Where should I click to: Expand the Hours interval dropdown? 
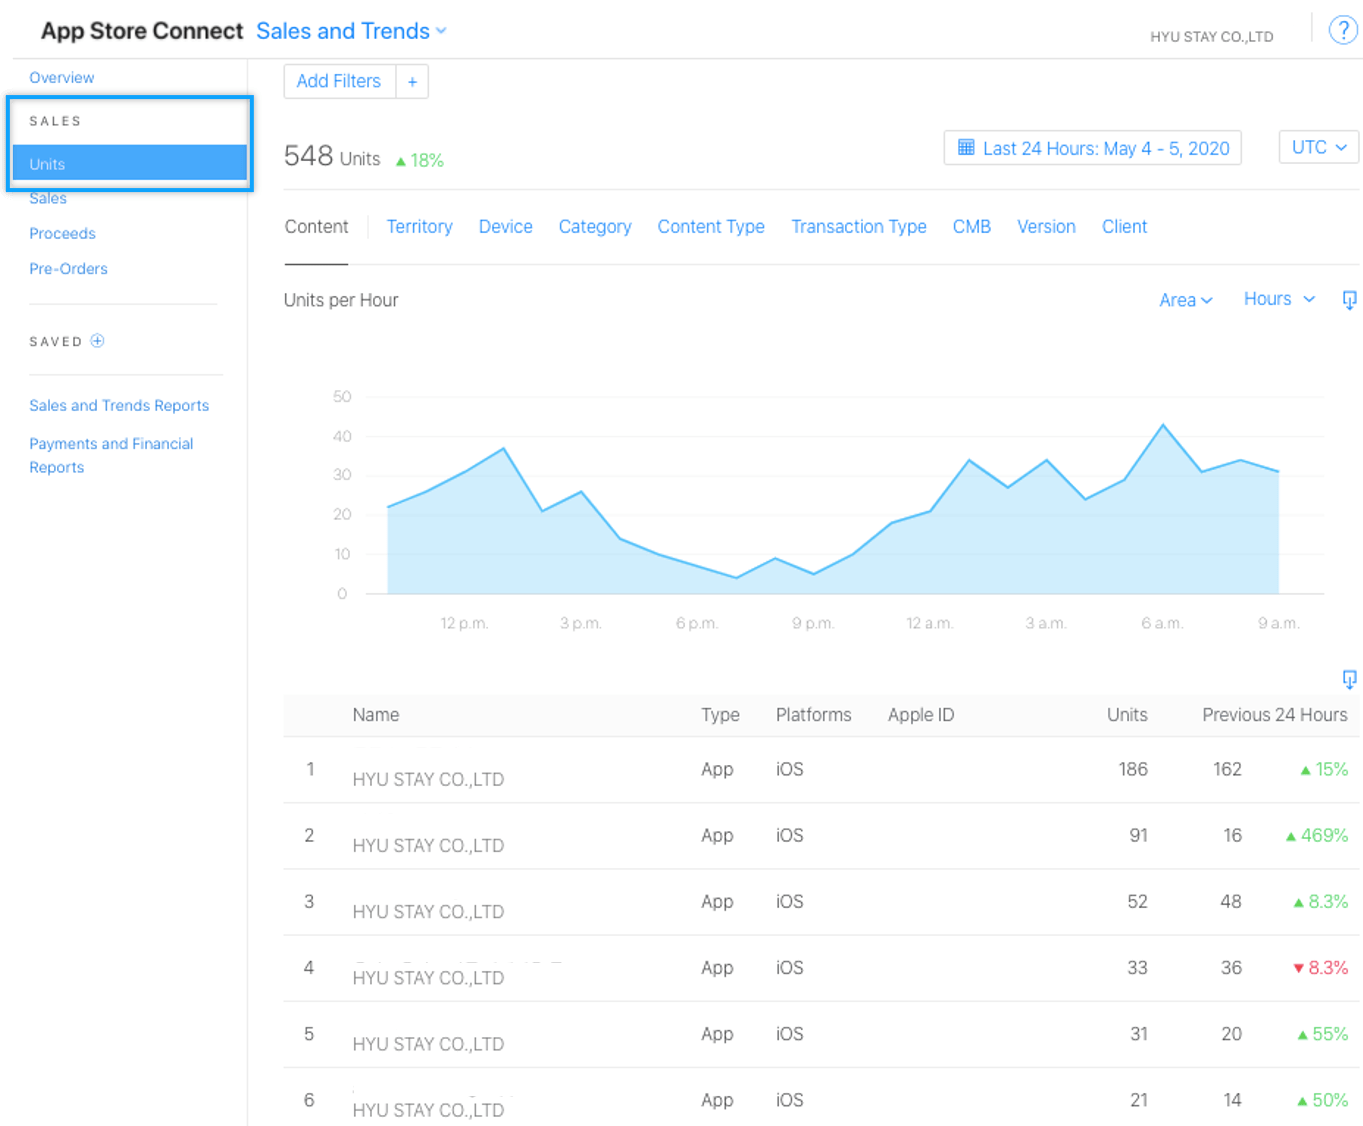(x=1278, y=299)
